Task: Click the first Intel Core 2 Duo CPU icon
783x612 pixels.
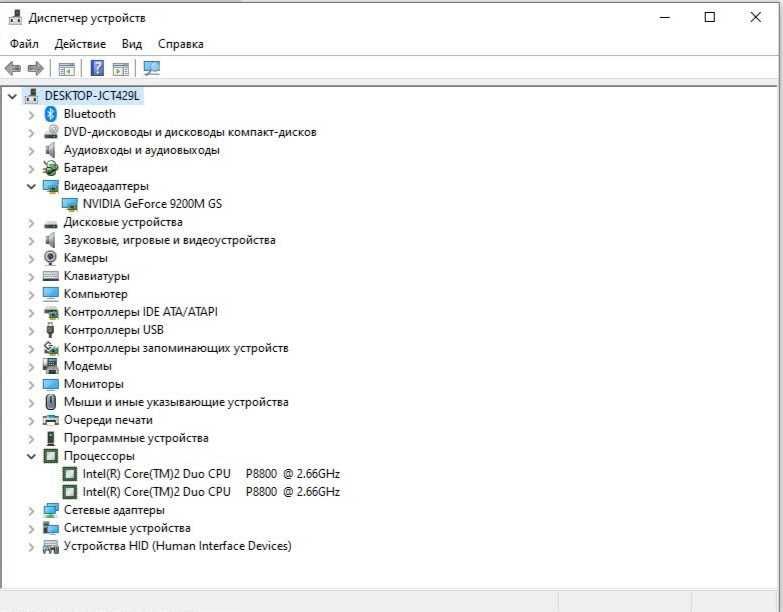Action: [x=70, y=474]
